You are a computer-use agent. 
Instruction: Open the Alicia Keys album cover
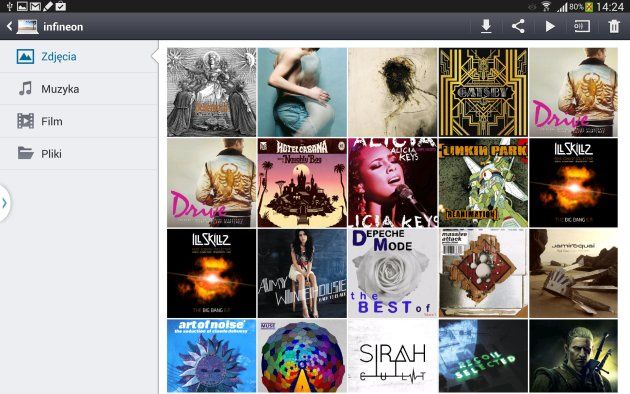(393, 183)
